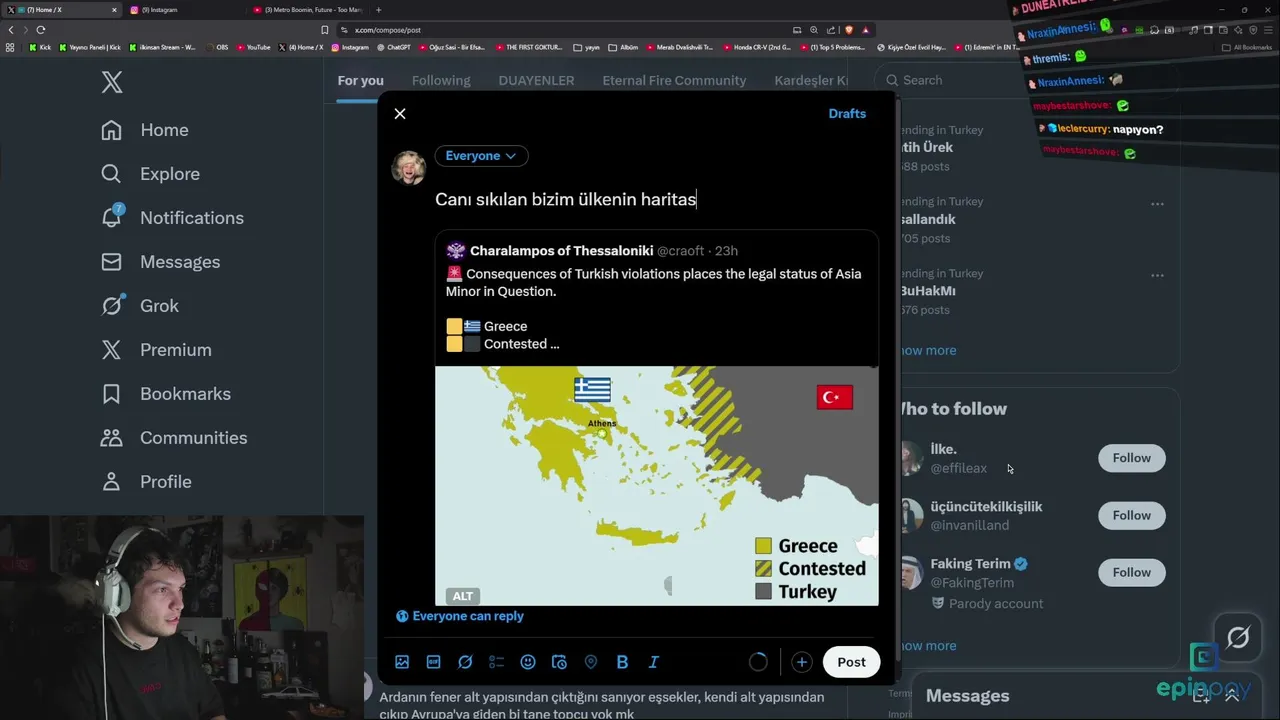Screen dimensions: 1280x720
Task: Click the ALT badge on the map image
Action: [462, 596]
